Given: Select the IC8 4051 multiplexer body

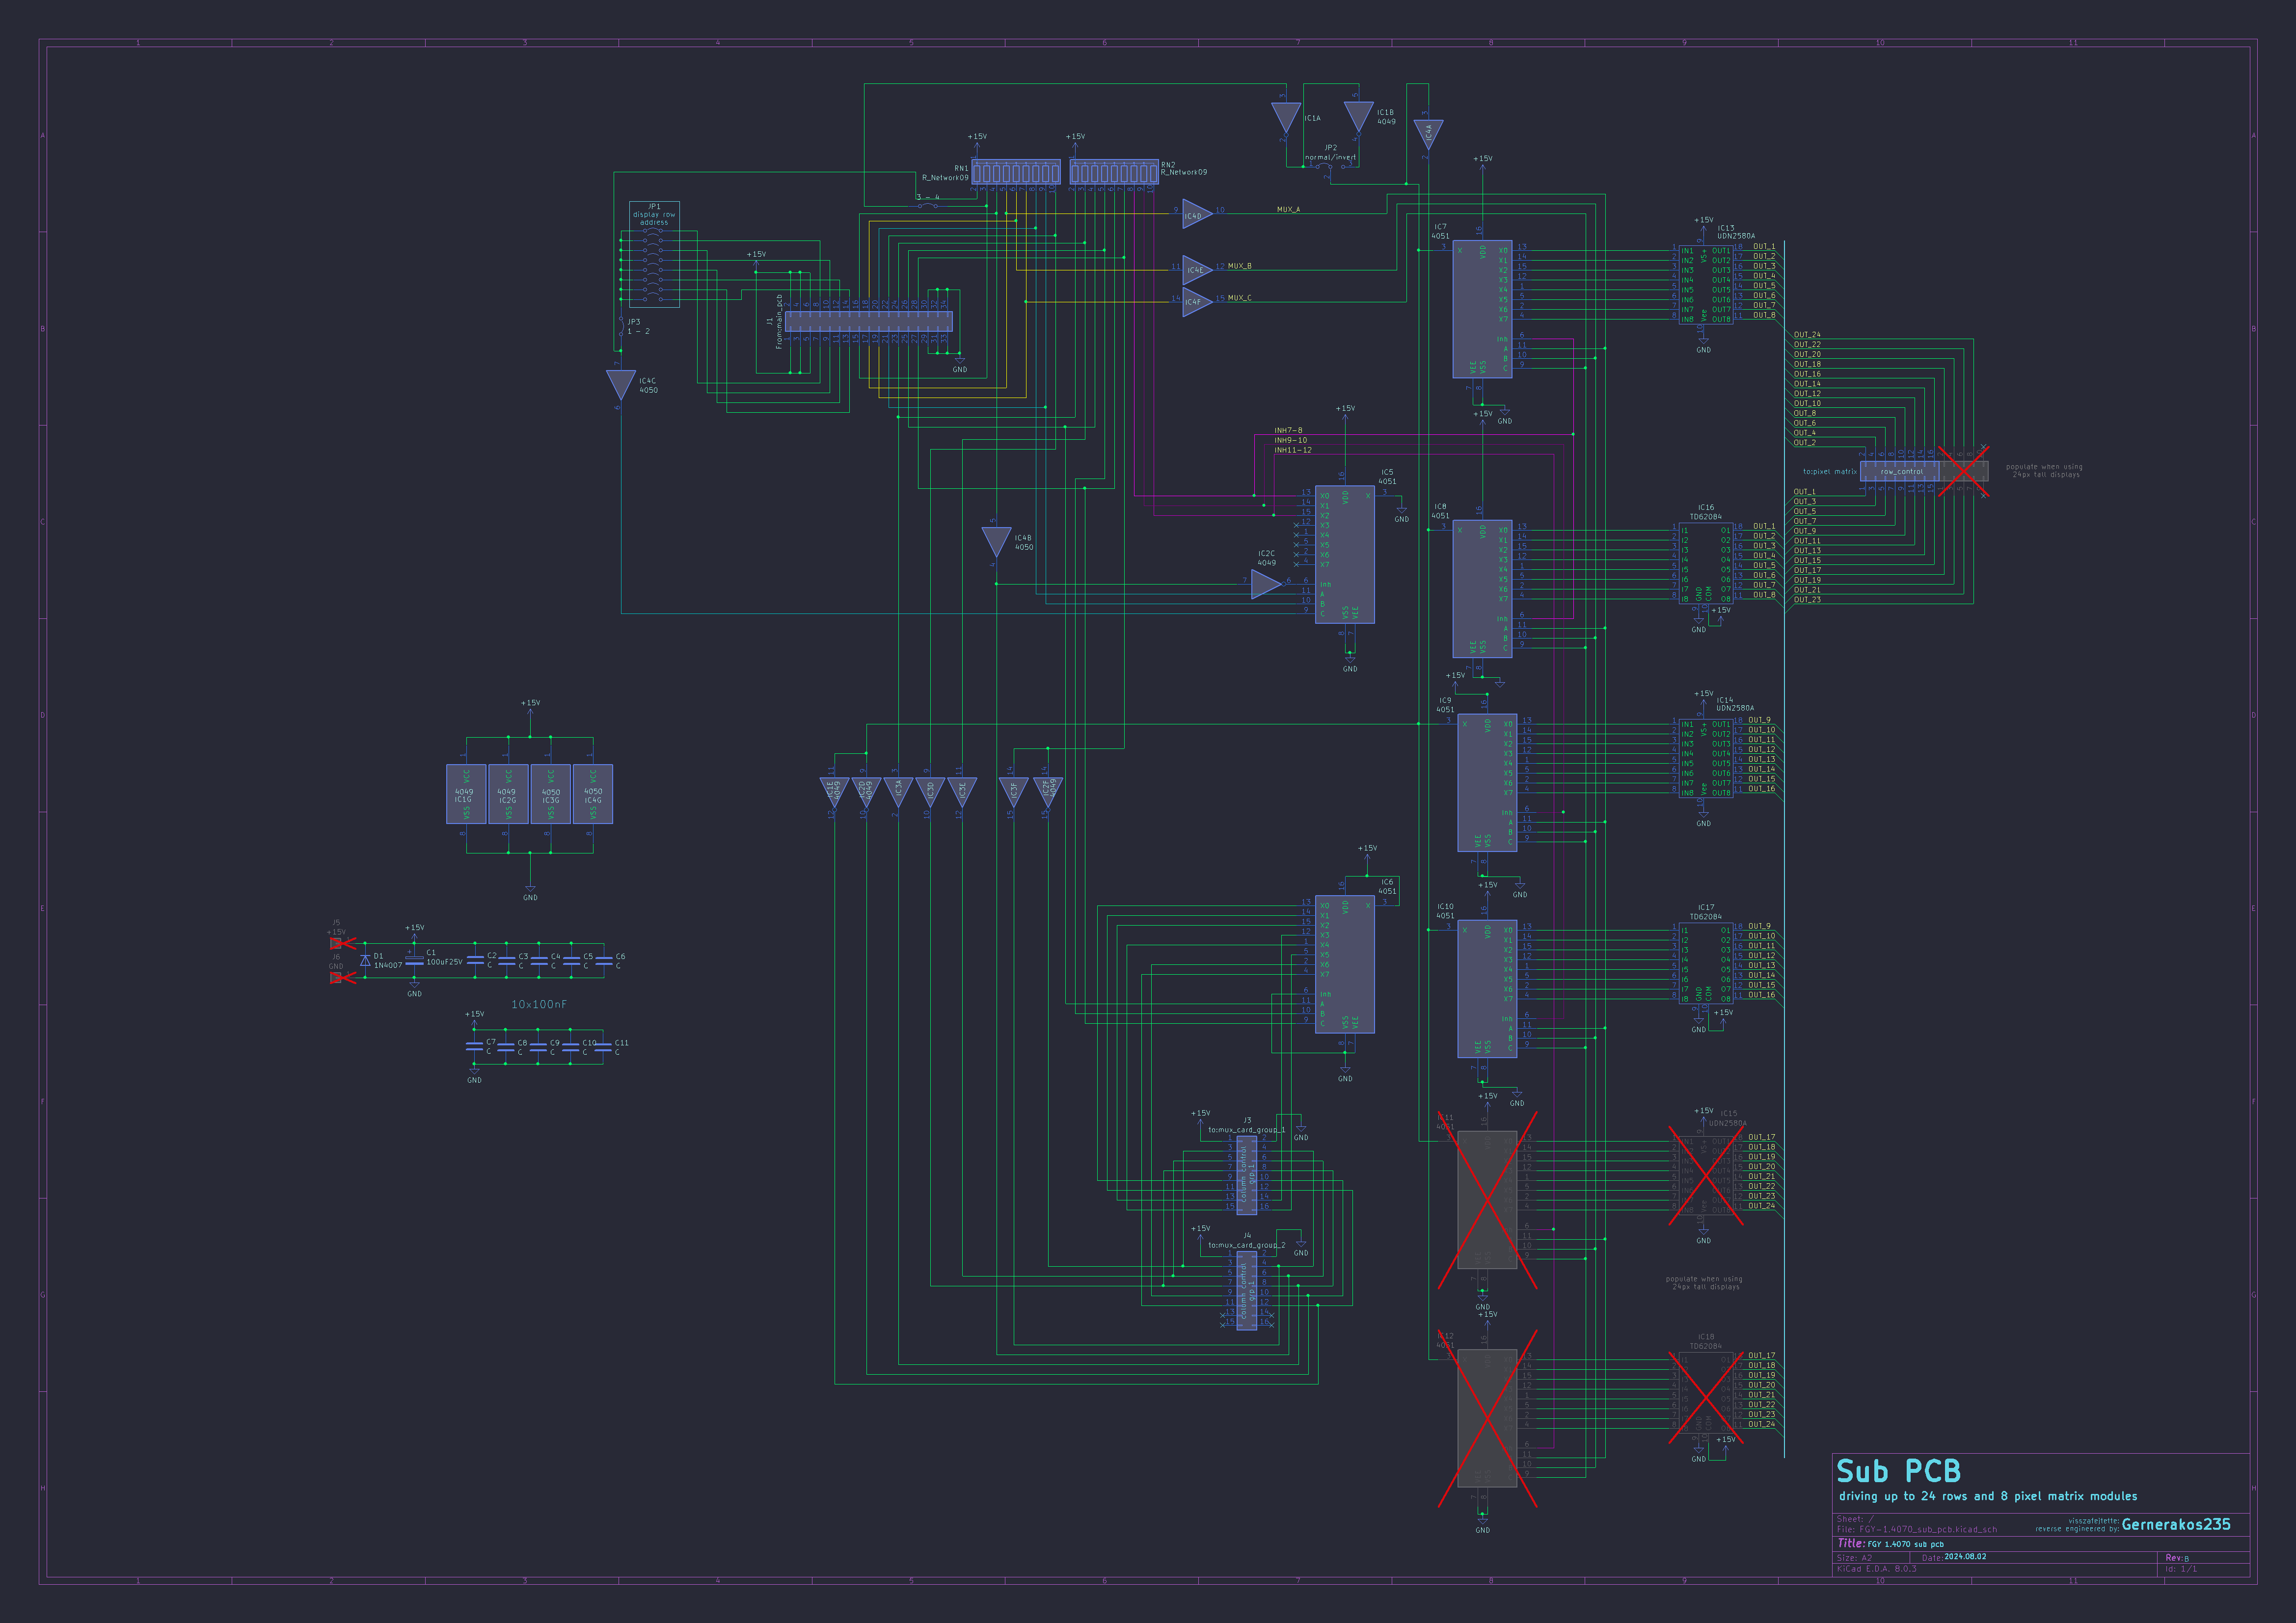Looking at the screenshot, I should (1482, 589).
